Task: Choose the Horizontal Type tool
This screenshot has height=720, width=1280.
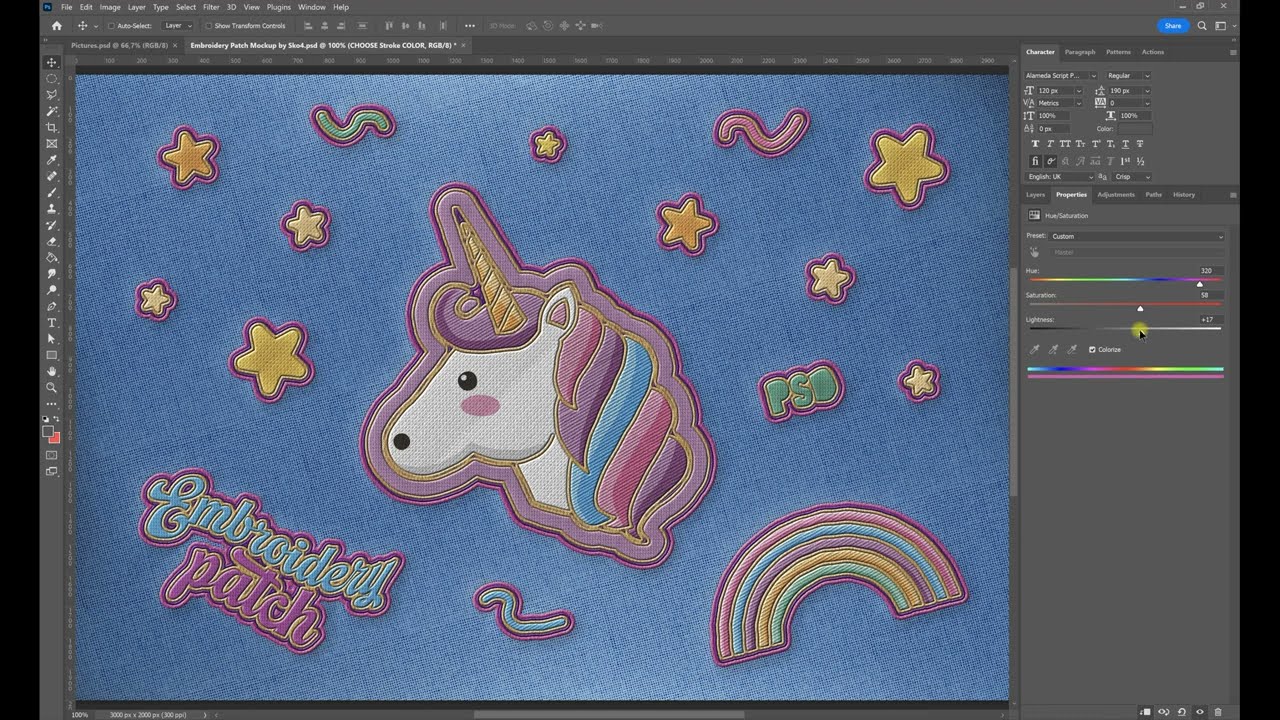Action: [52, 322]
